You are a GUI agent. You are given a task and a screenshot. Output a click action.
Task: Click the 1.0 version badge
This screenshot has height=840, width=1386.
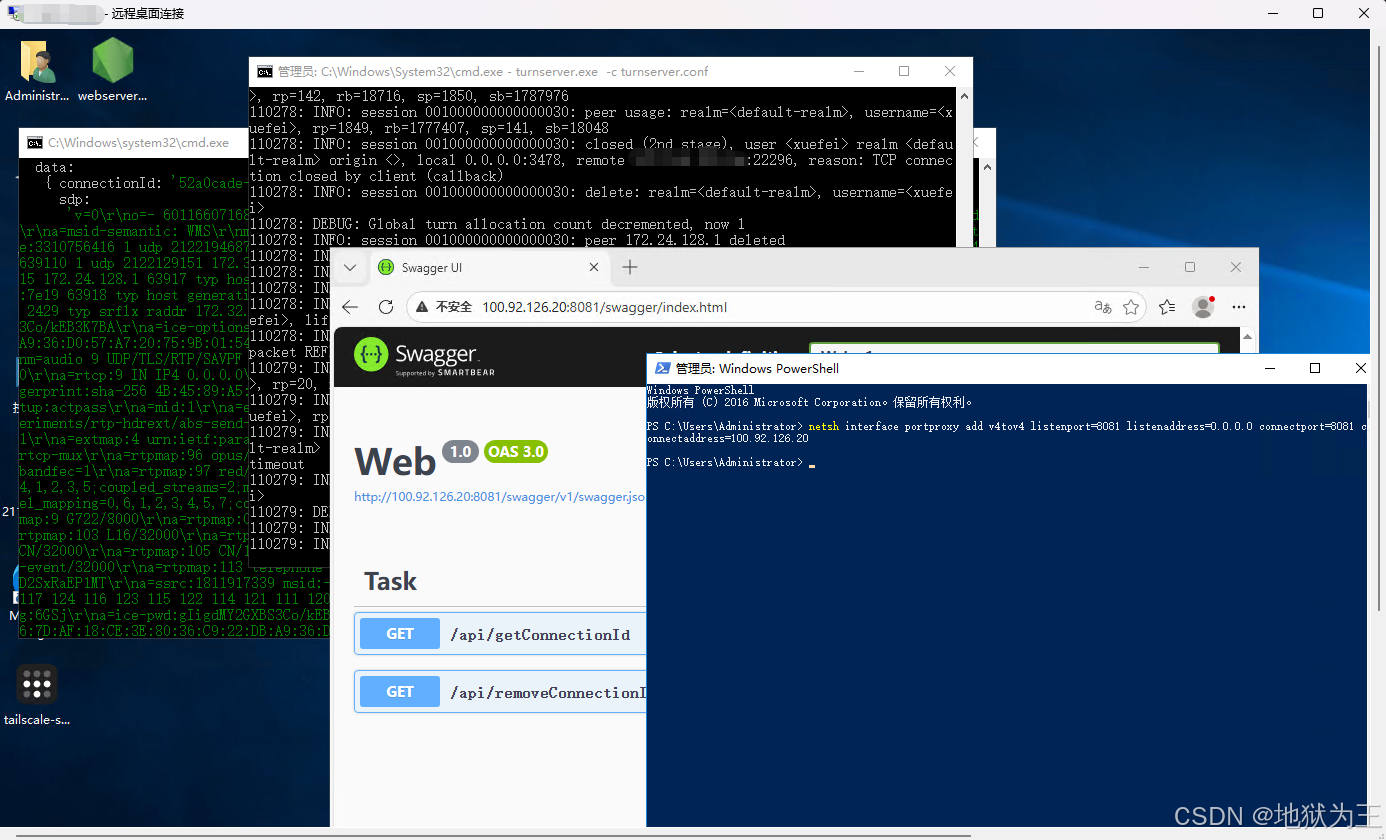pos(460,452)
